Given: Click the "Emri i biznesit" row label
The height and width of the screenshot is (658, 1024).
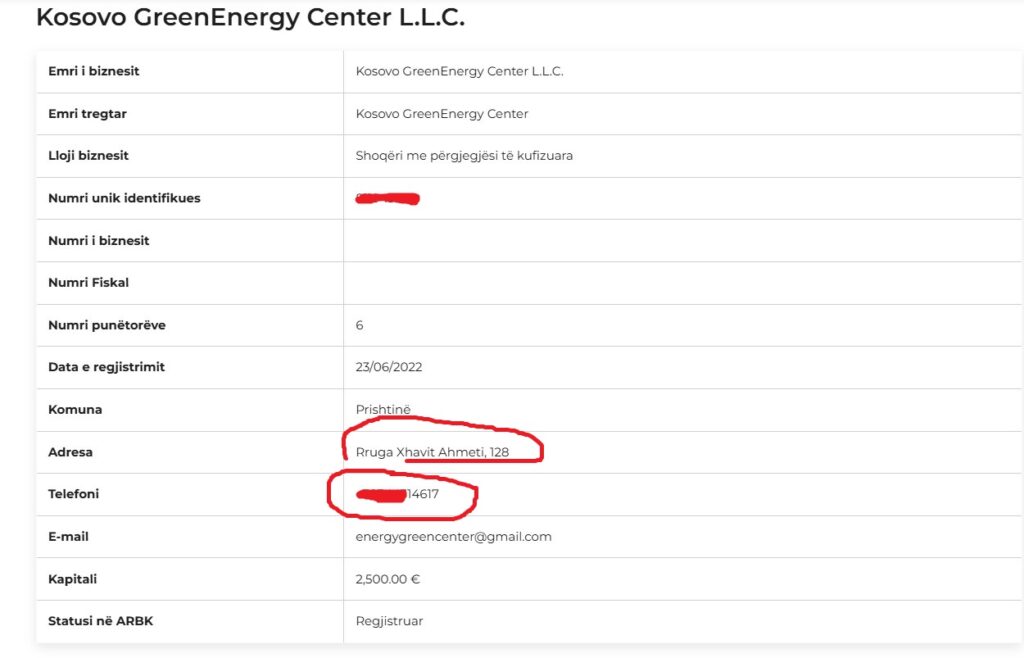Looking at the screenshot, I should 93,71.
